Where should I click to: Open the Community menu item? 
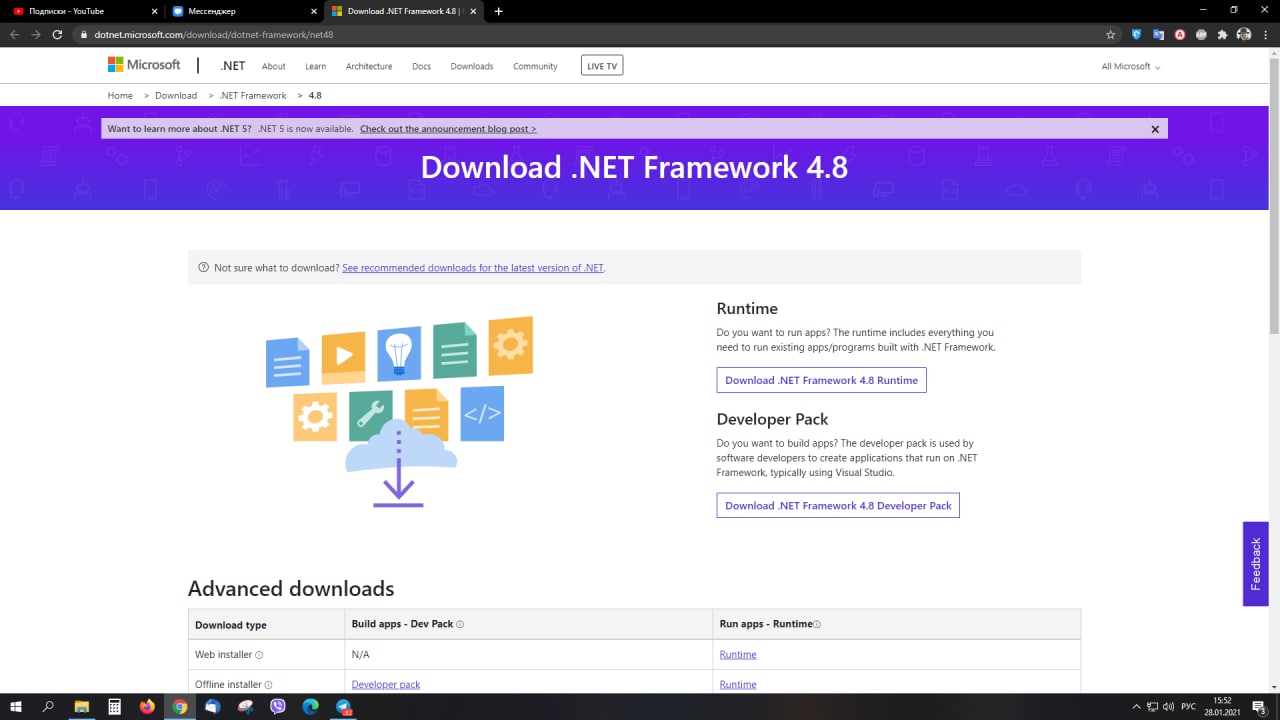tap(535, 66)
